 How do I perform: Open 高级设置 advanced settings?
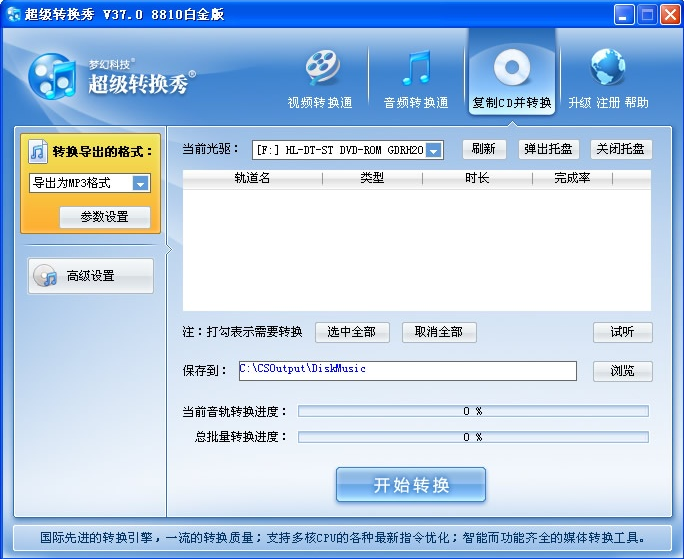[91, 276]
